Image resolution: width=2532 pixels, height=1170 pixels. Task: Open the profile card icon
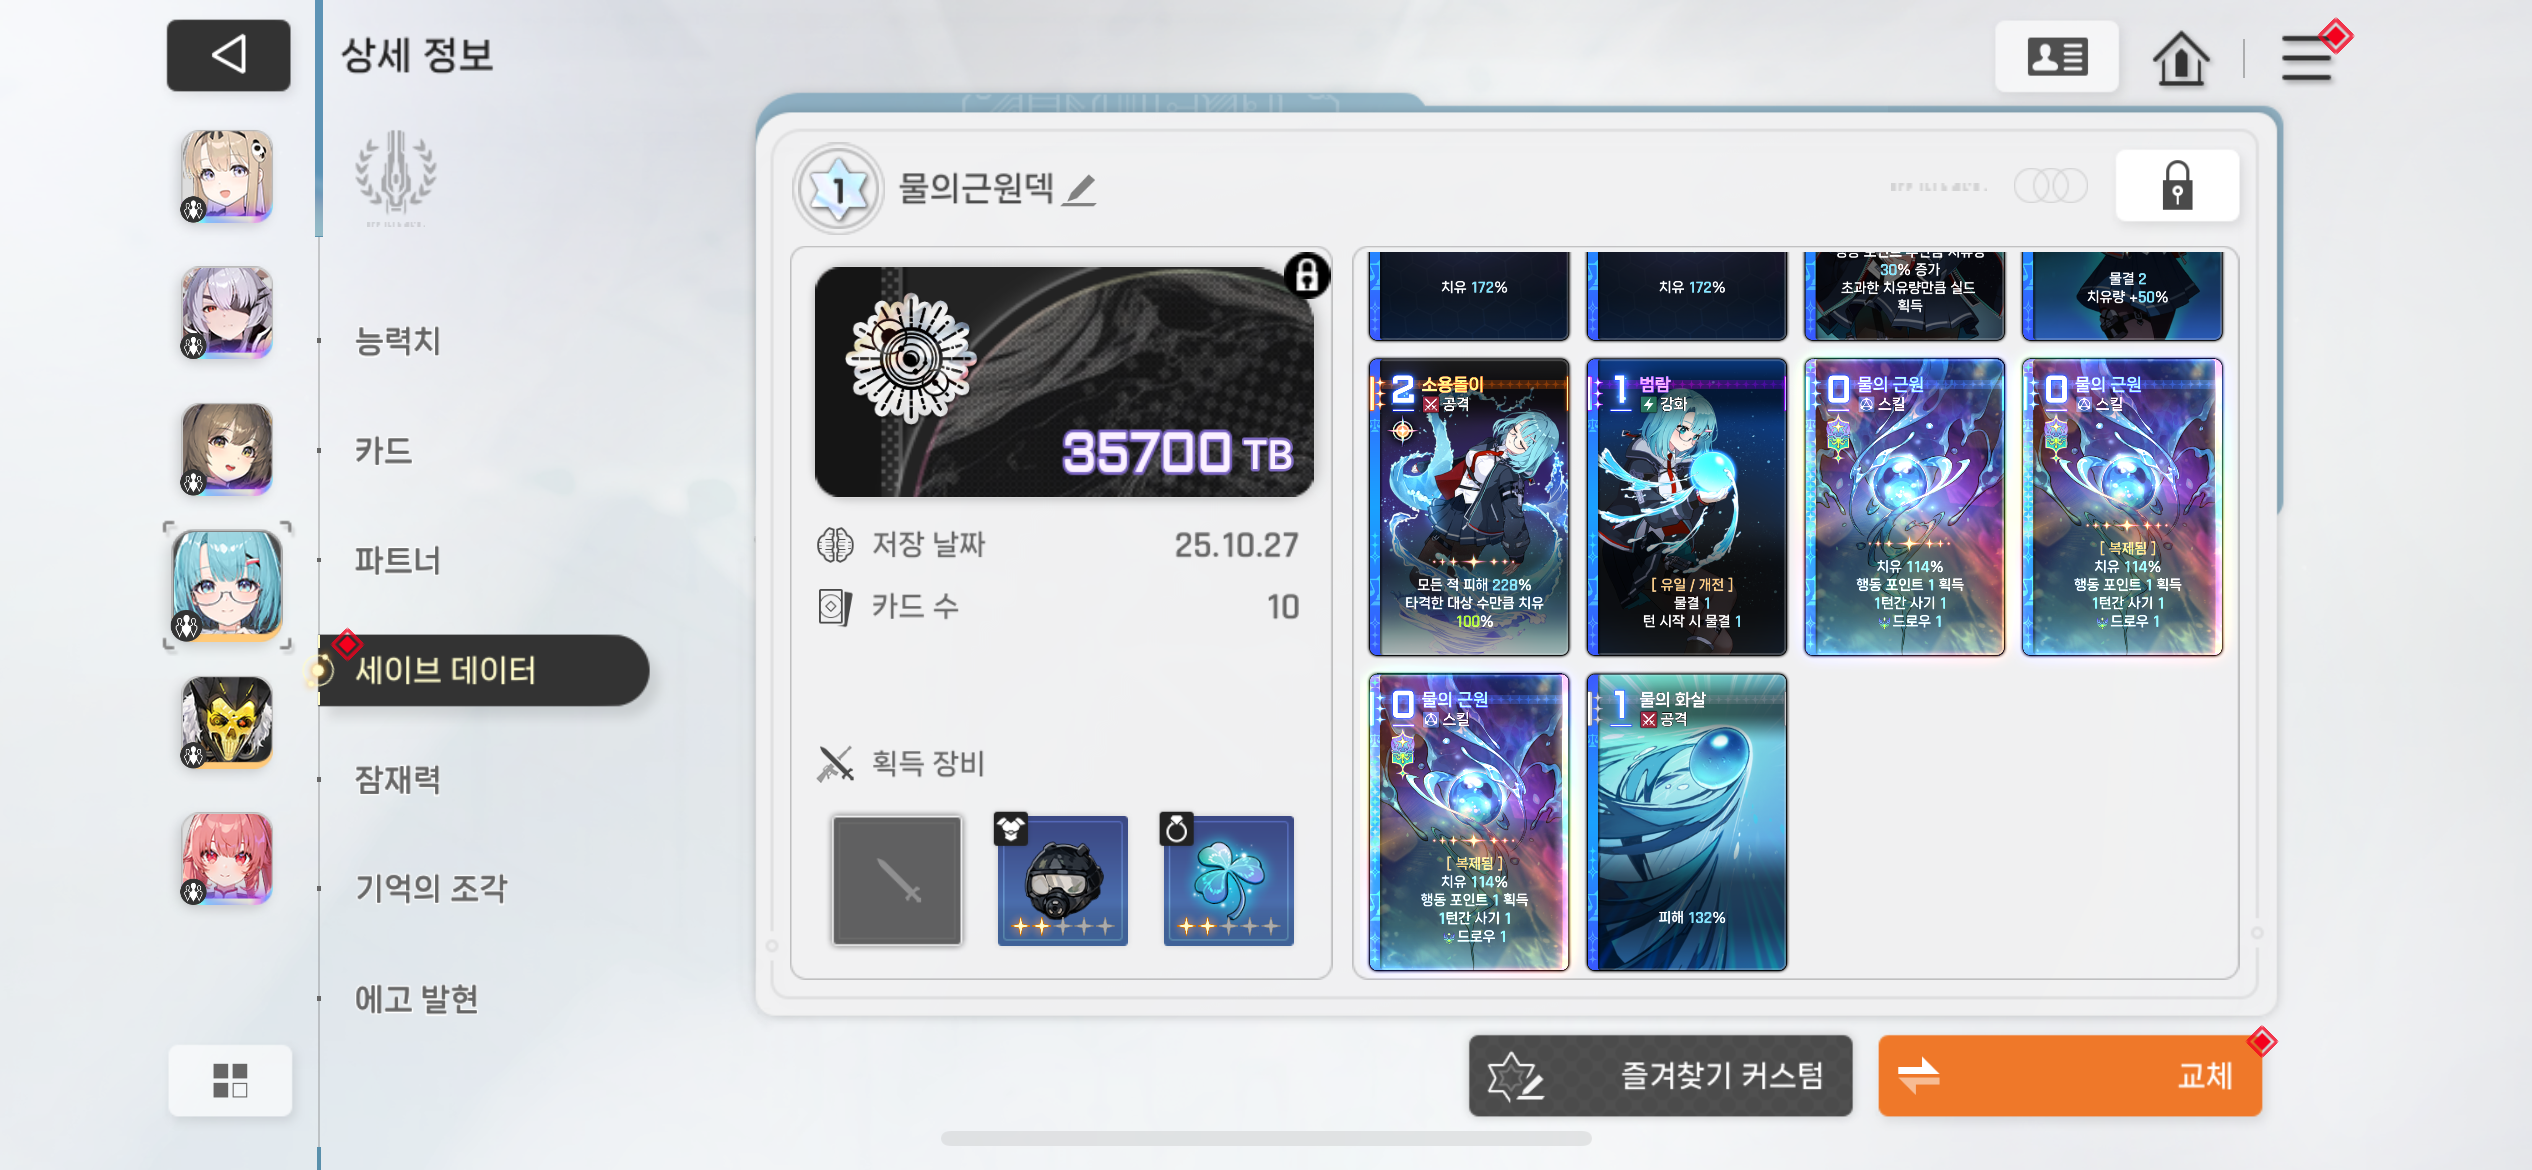pyautogui.click(x=2056, y=57)
